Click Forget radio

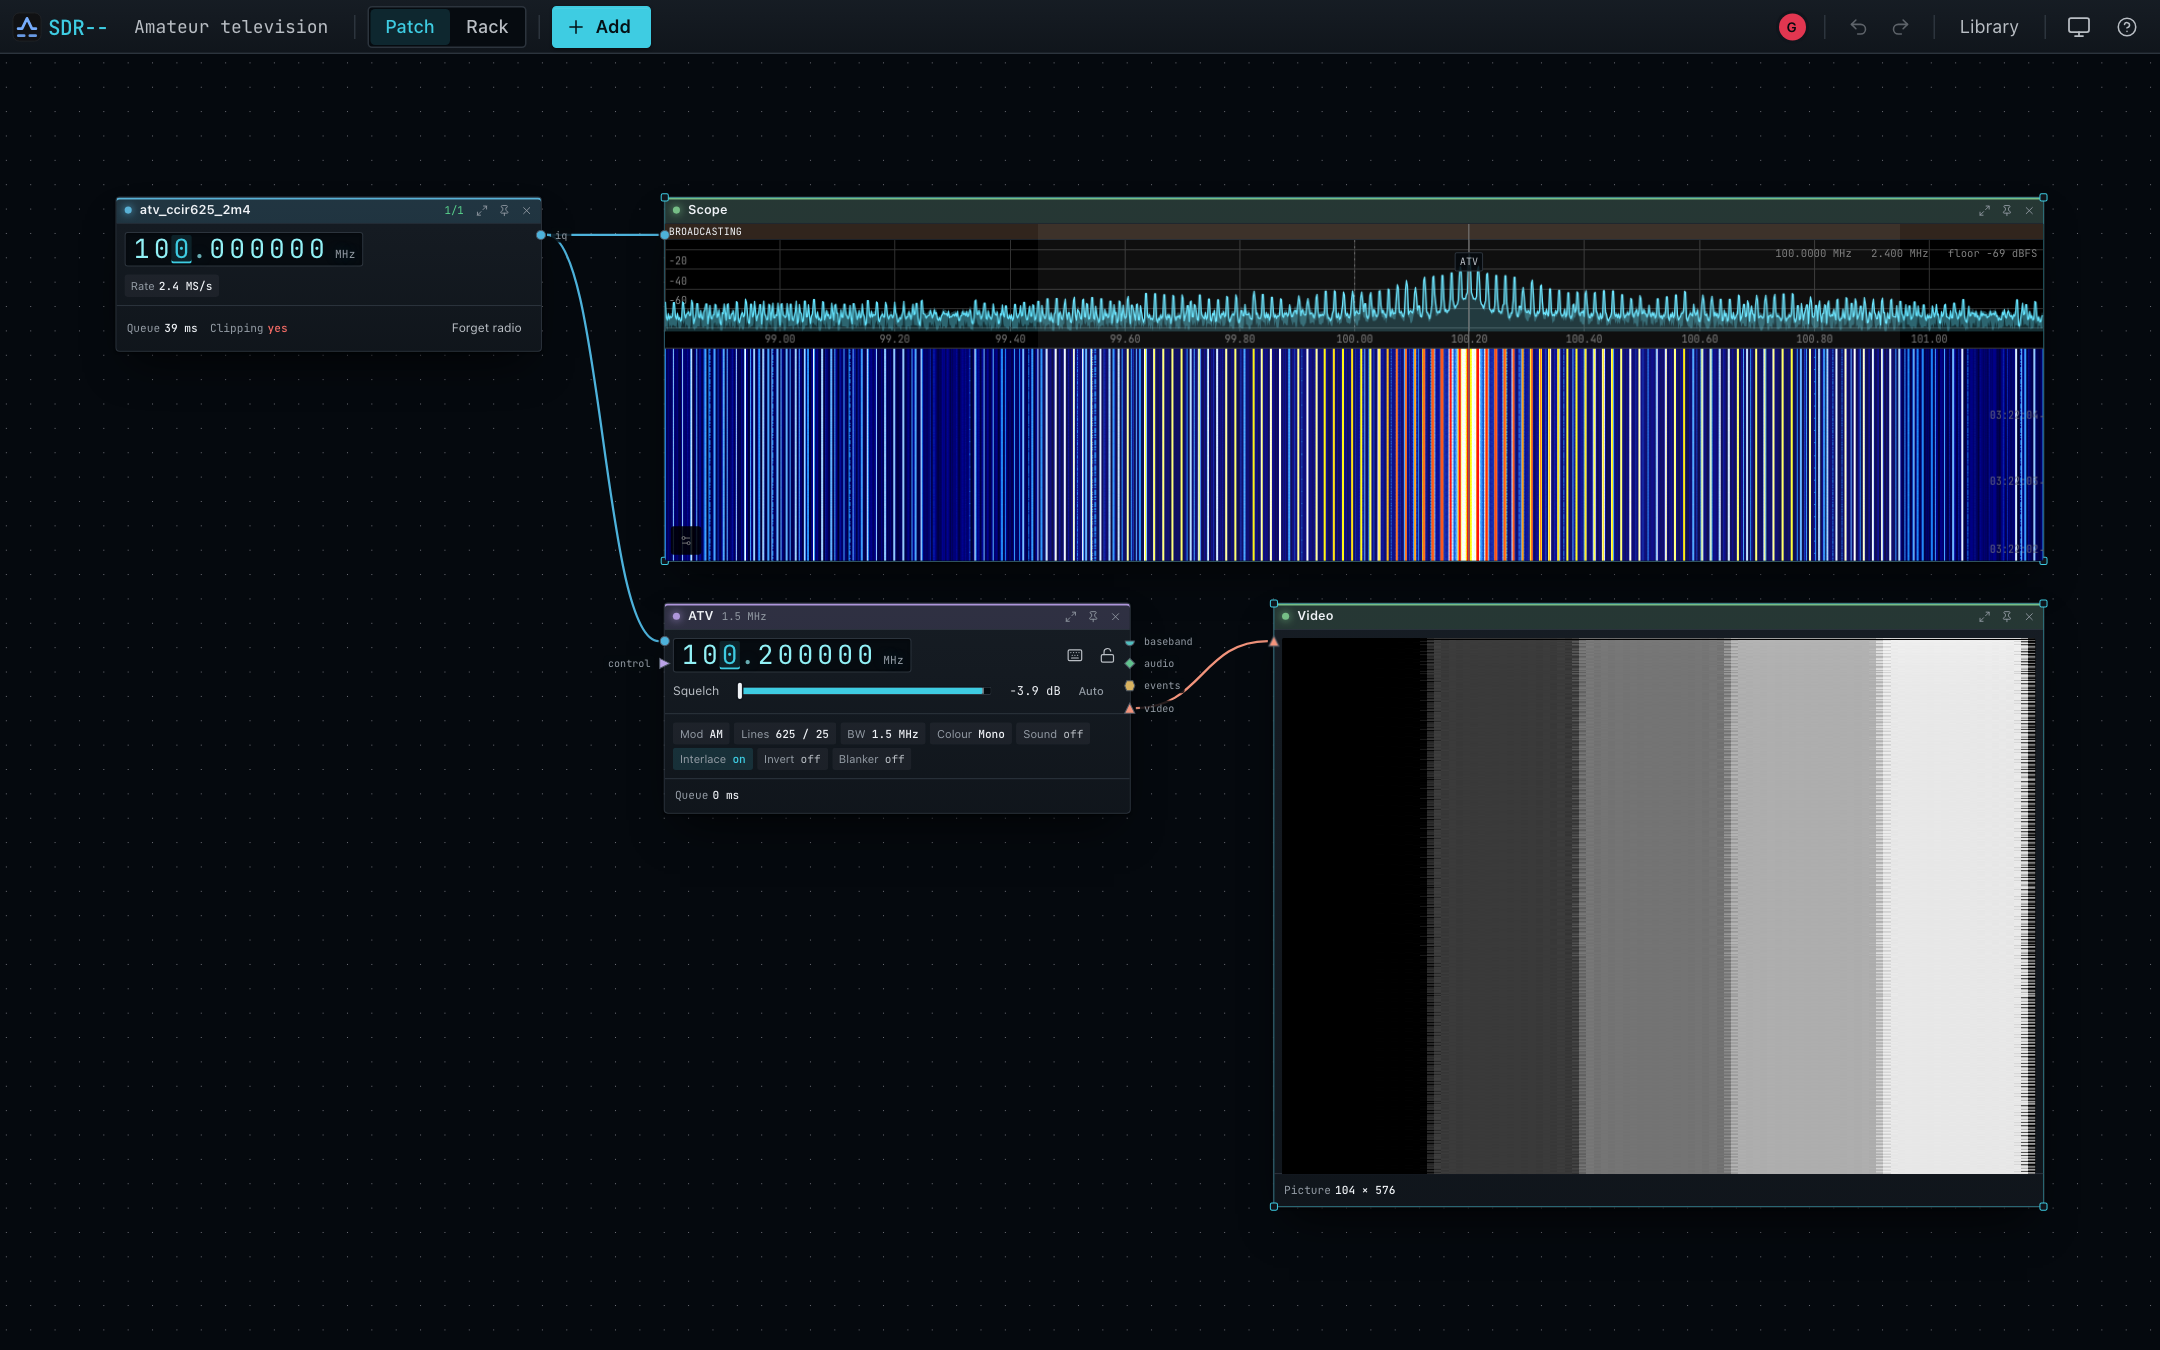coord(486,328)
